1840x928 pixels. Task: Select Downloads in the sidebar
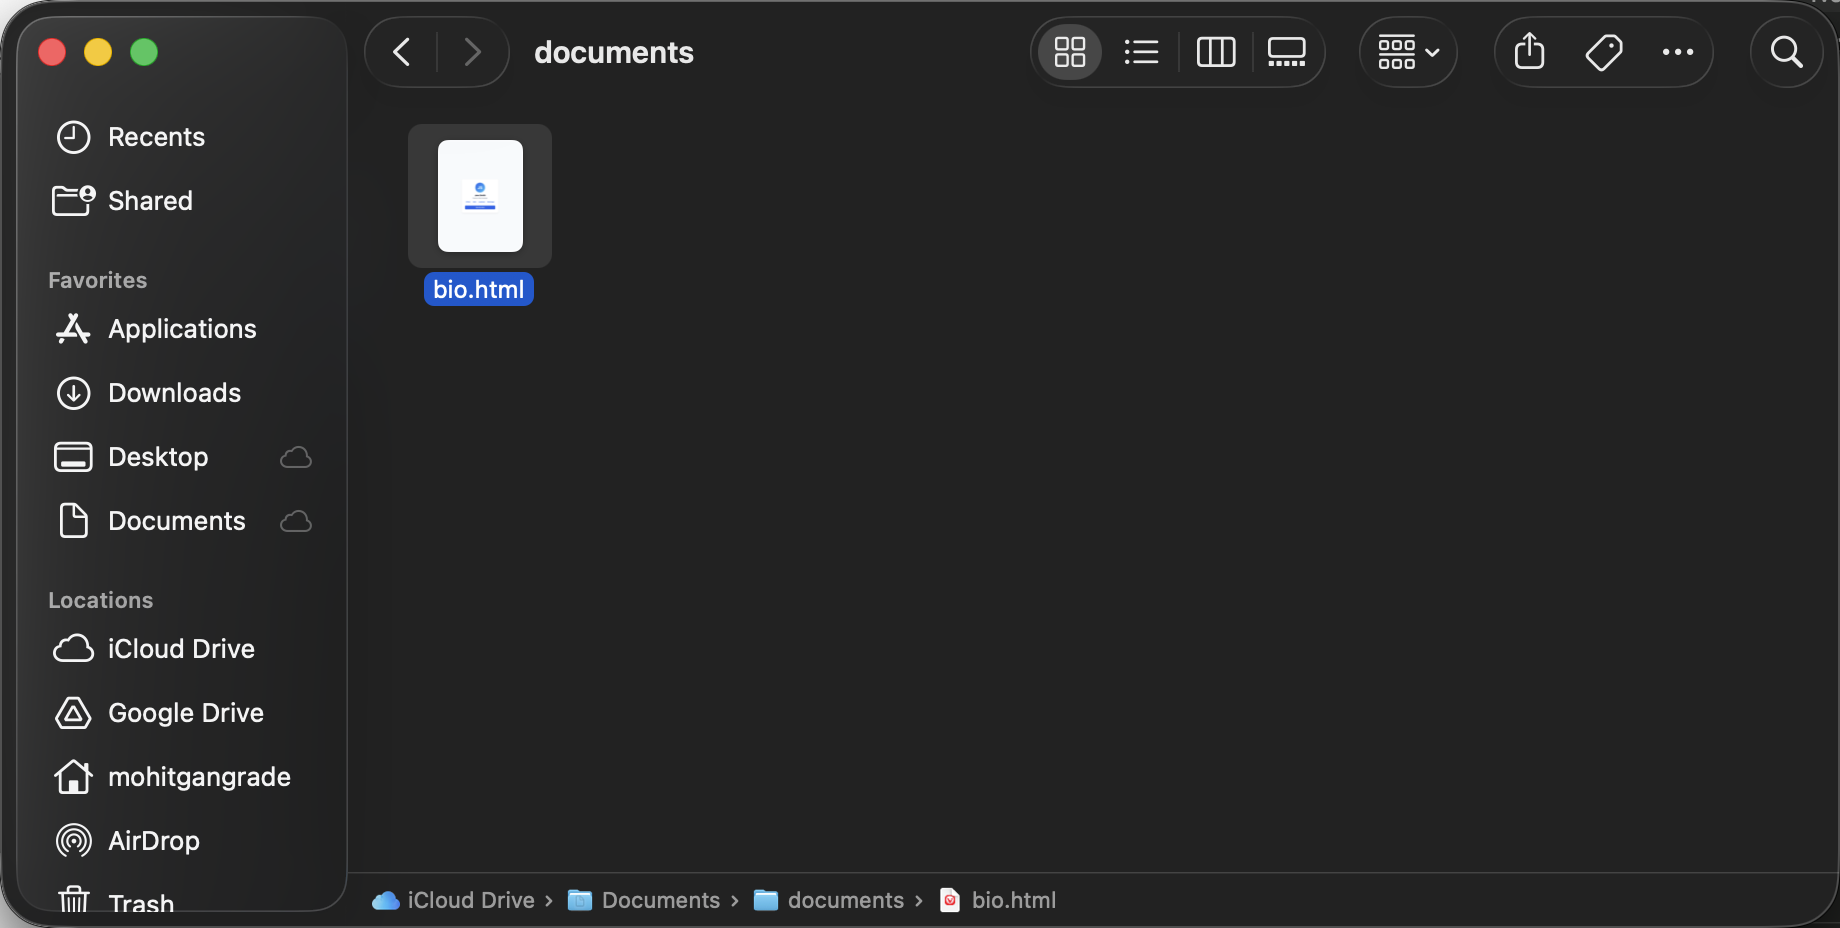[x=173, y=393]
